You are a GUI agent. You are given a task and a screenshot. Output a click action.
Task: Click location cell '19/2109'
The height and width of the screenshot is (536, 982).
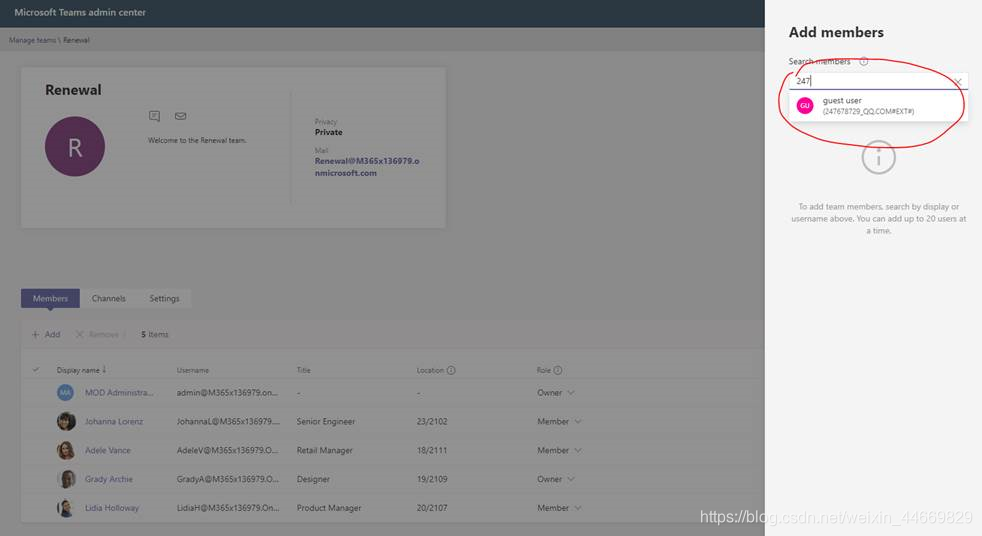pyautogui.click(x=432, y=479)
